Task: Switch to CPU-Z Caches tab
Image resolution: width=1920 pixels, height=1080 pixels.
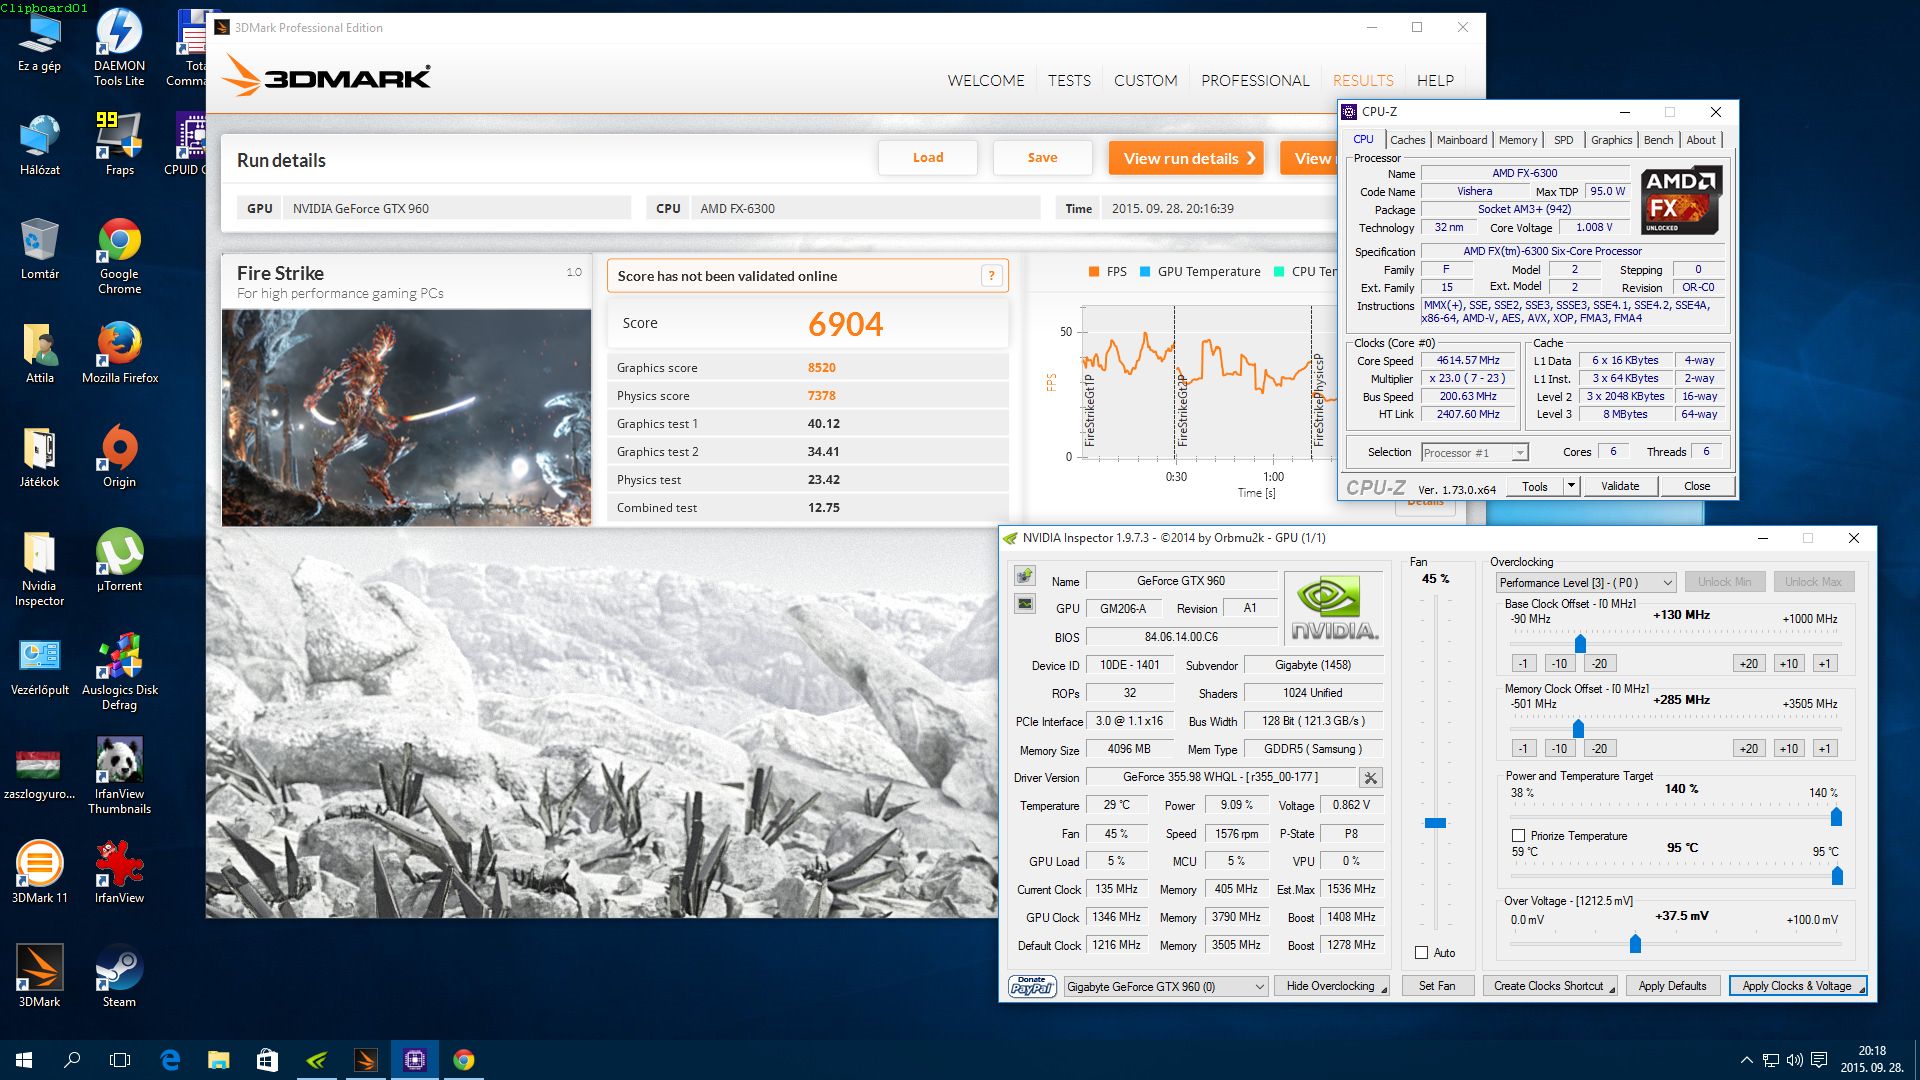Action: click(x=1407, y=140)
